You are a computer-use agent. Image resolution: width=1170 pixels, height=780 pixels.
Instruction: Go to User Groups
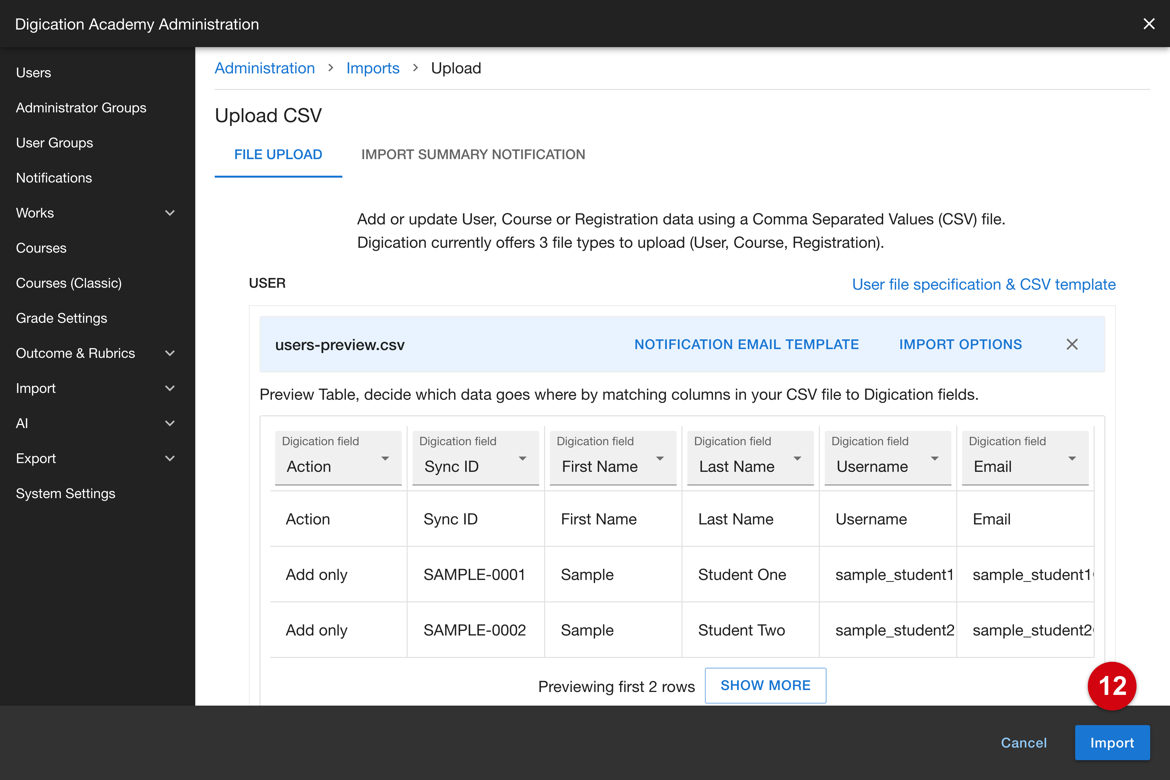point(54,143)
